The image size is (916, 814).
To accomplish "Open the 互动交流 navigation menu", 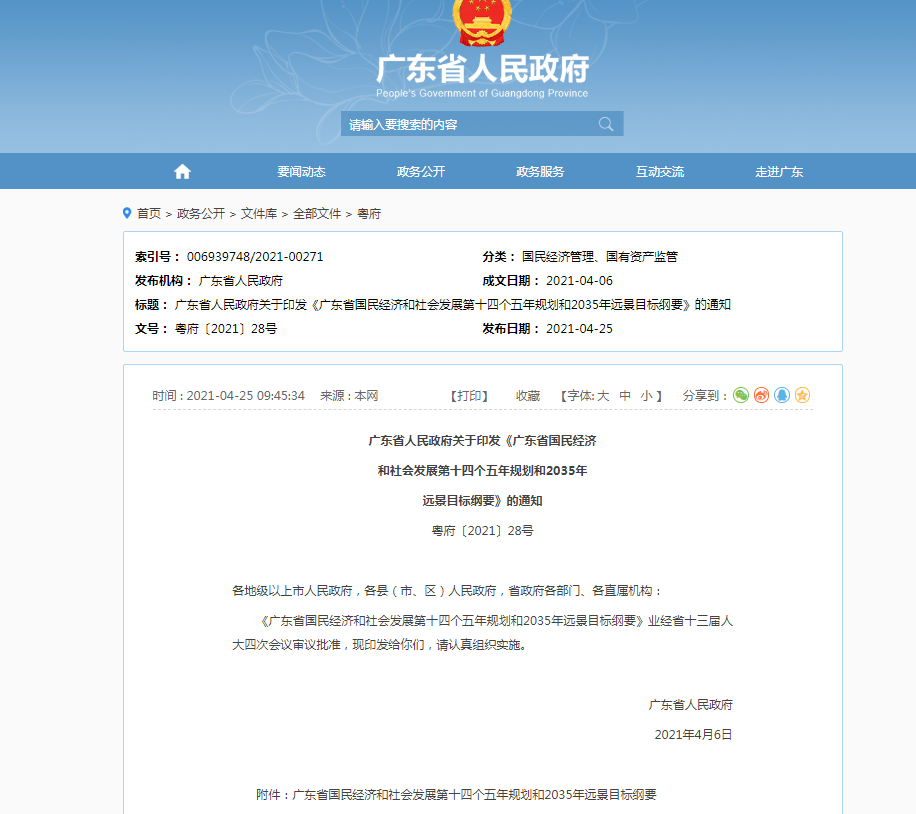I will (x=659, y=170).
